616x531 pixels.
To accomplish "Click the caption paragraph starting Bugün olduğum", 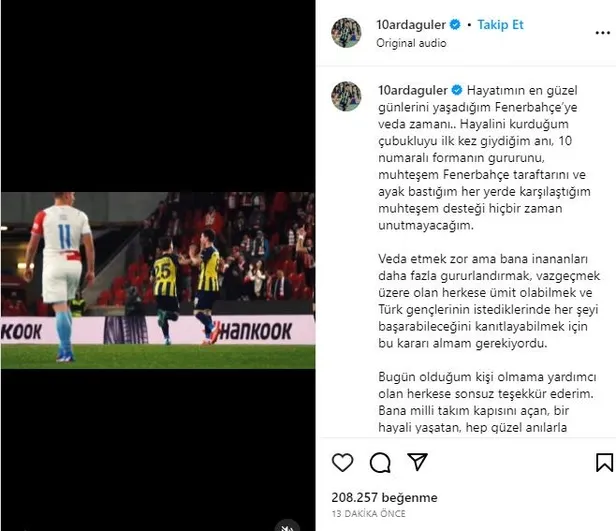I will (487, 402).
